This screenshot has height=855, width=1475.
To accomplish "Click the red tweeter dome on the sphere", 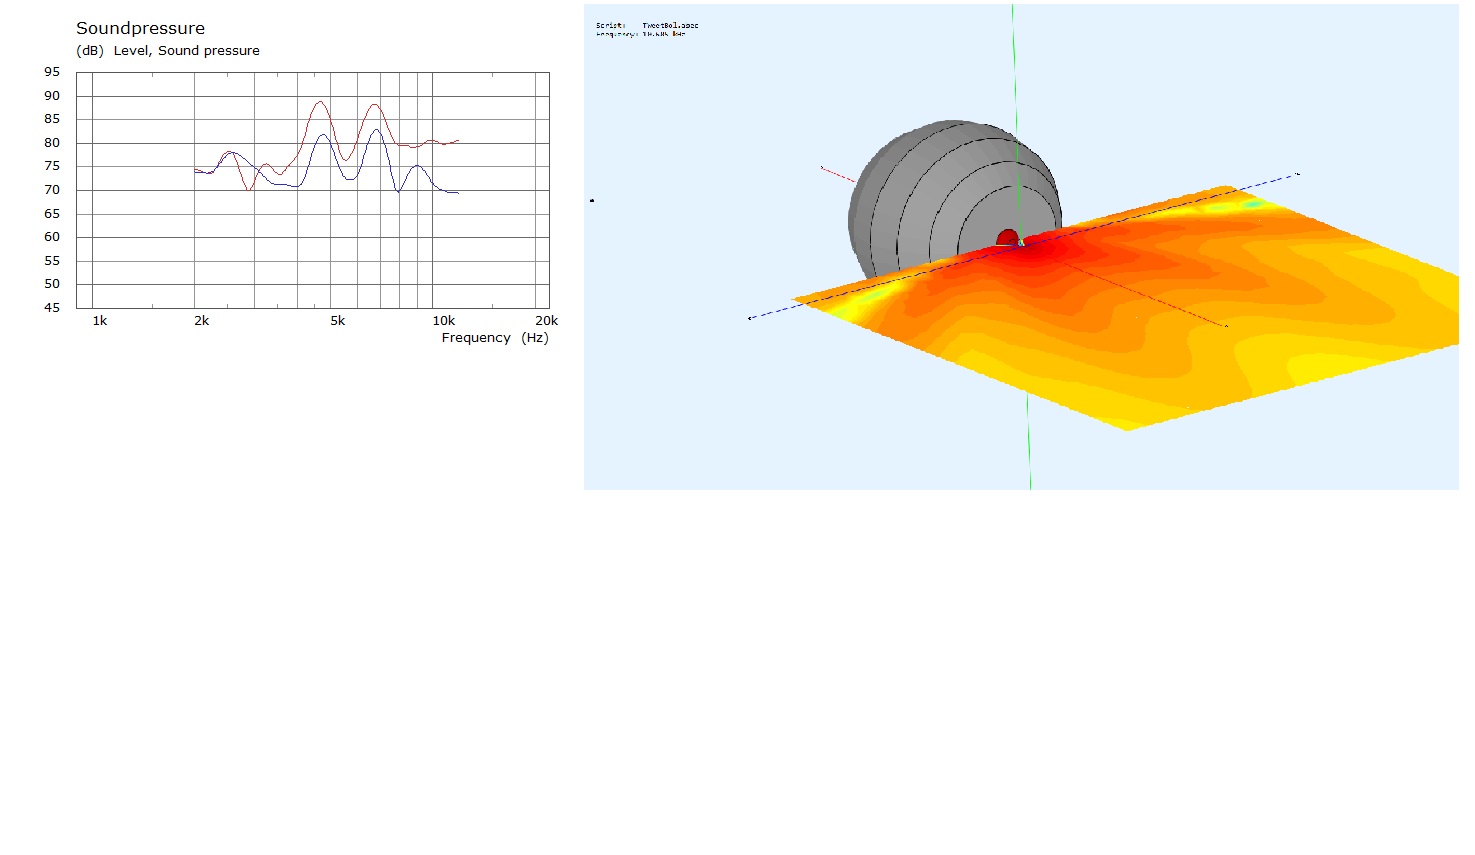I will point(1007,238).
